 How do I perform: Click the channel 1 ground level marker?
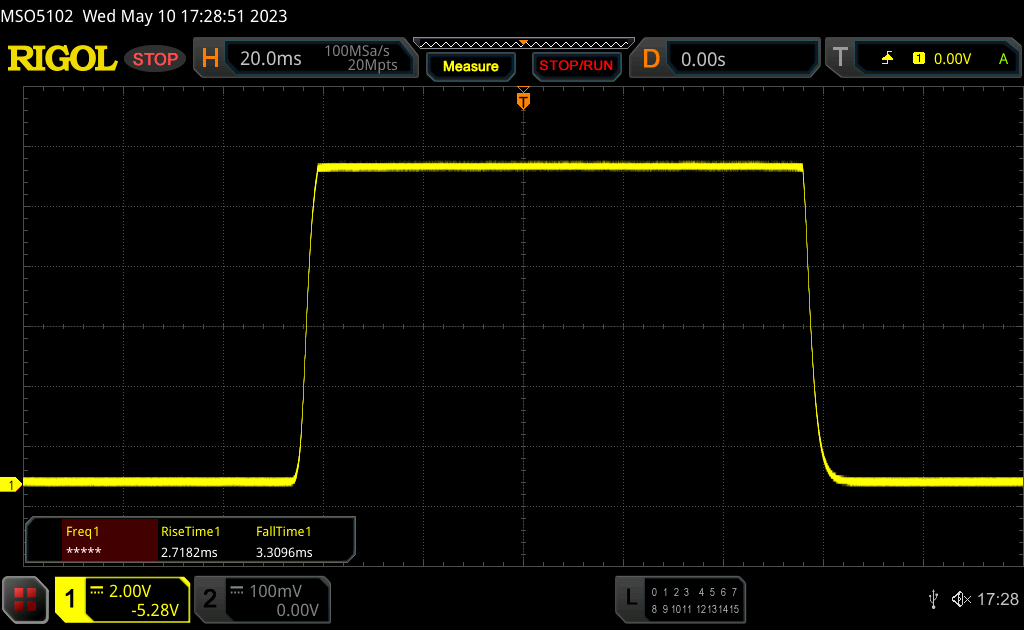click(10, 484)
